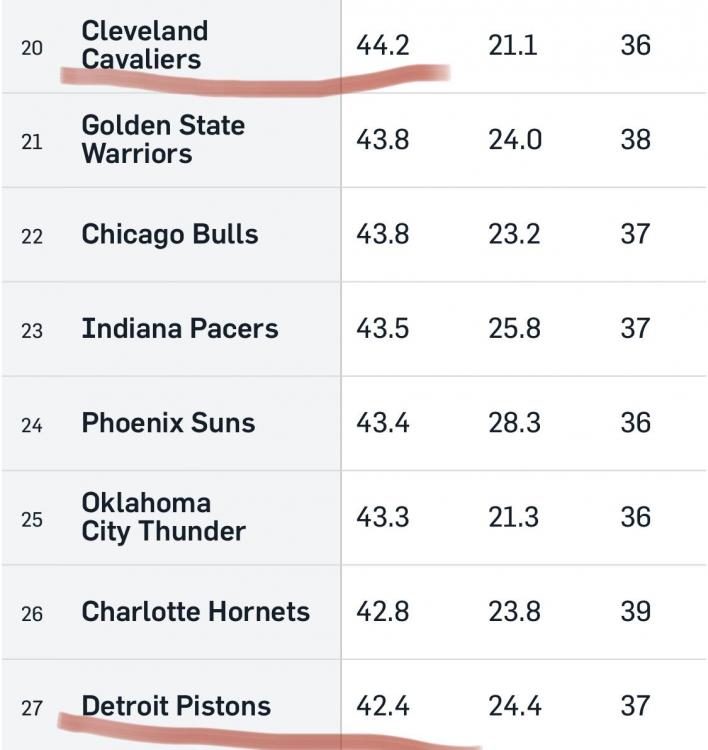Click rank number 23 beside Indiana Pacers
The image size is (708, 750).
coord(32,330)
